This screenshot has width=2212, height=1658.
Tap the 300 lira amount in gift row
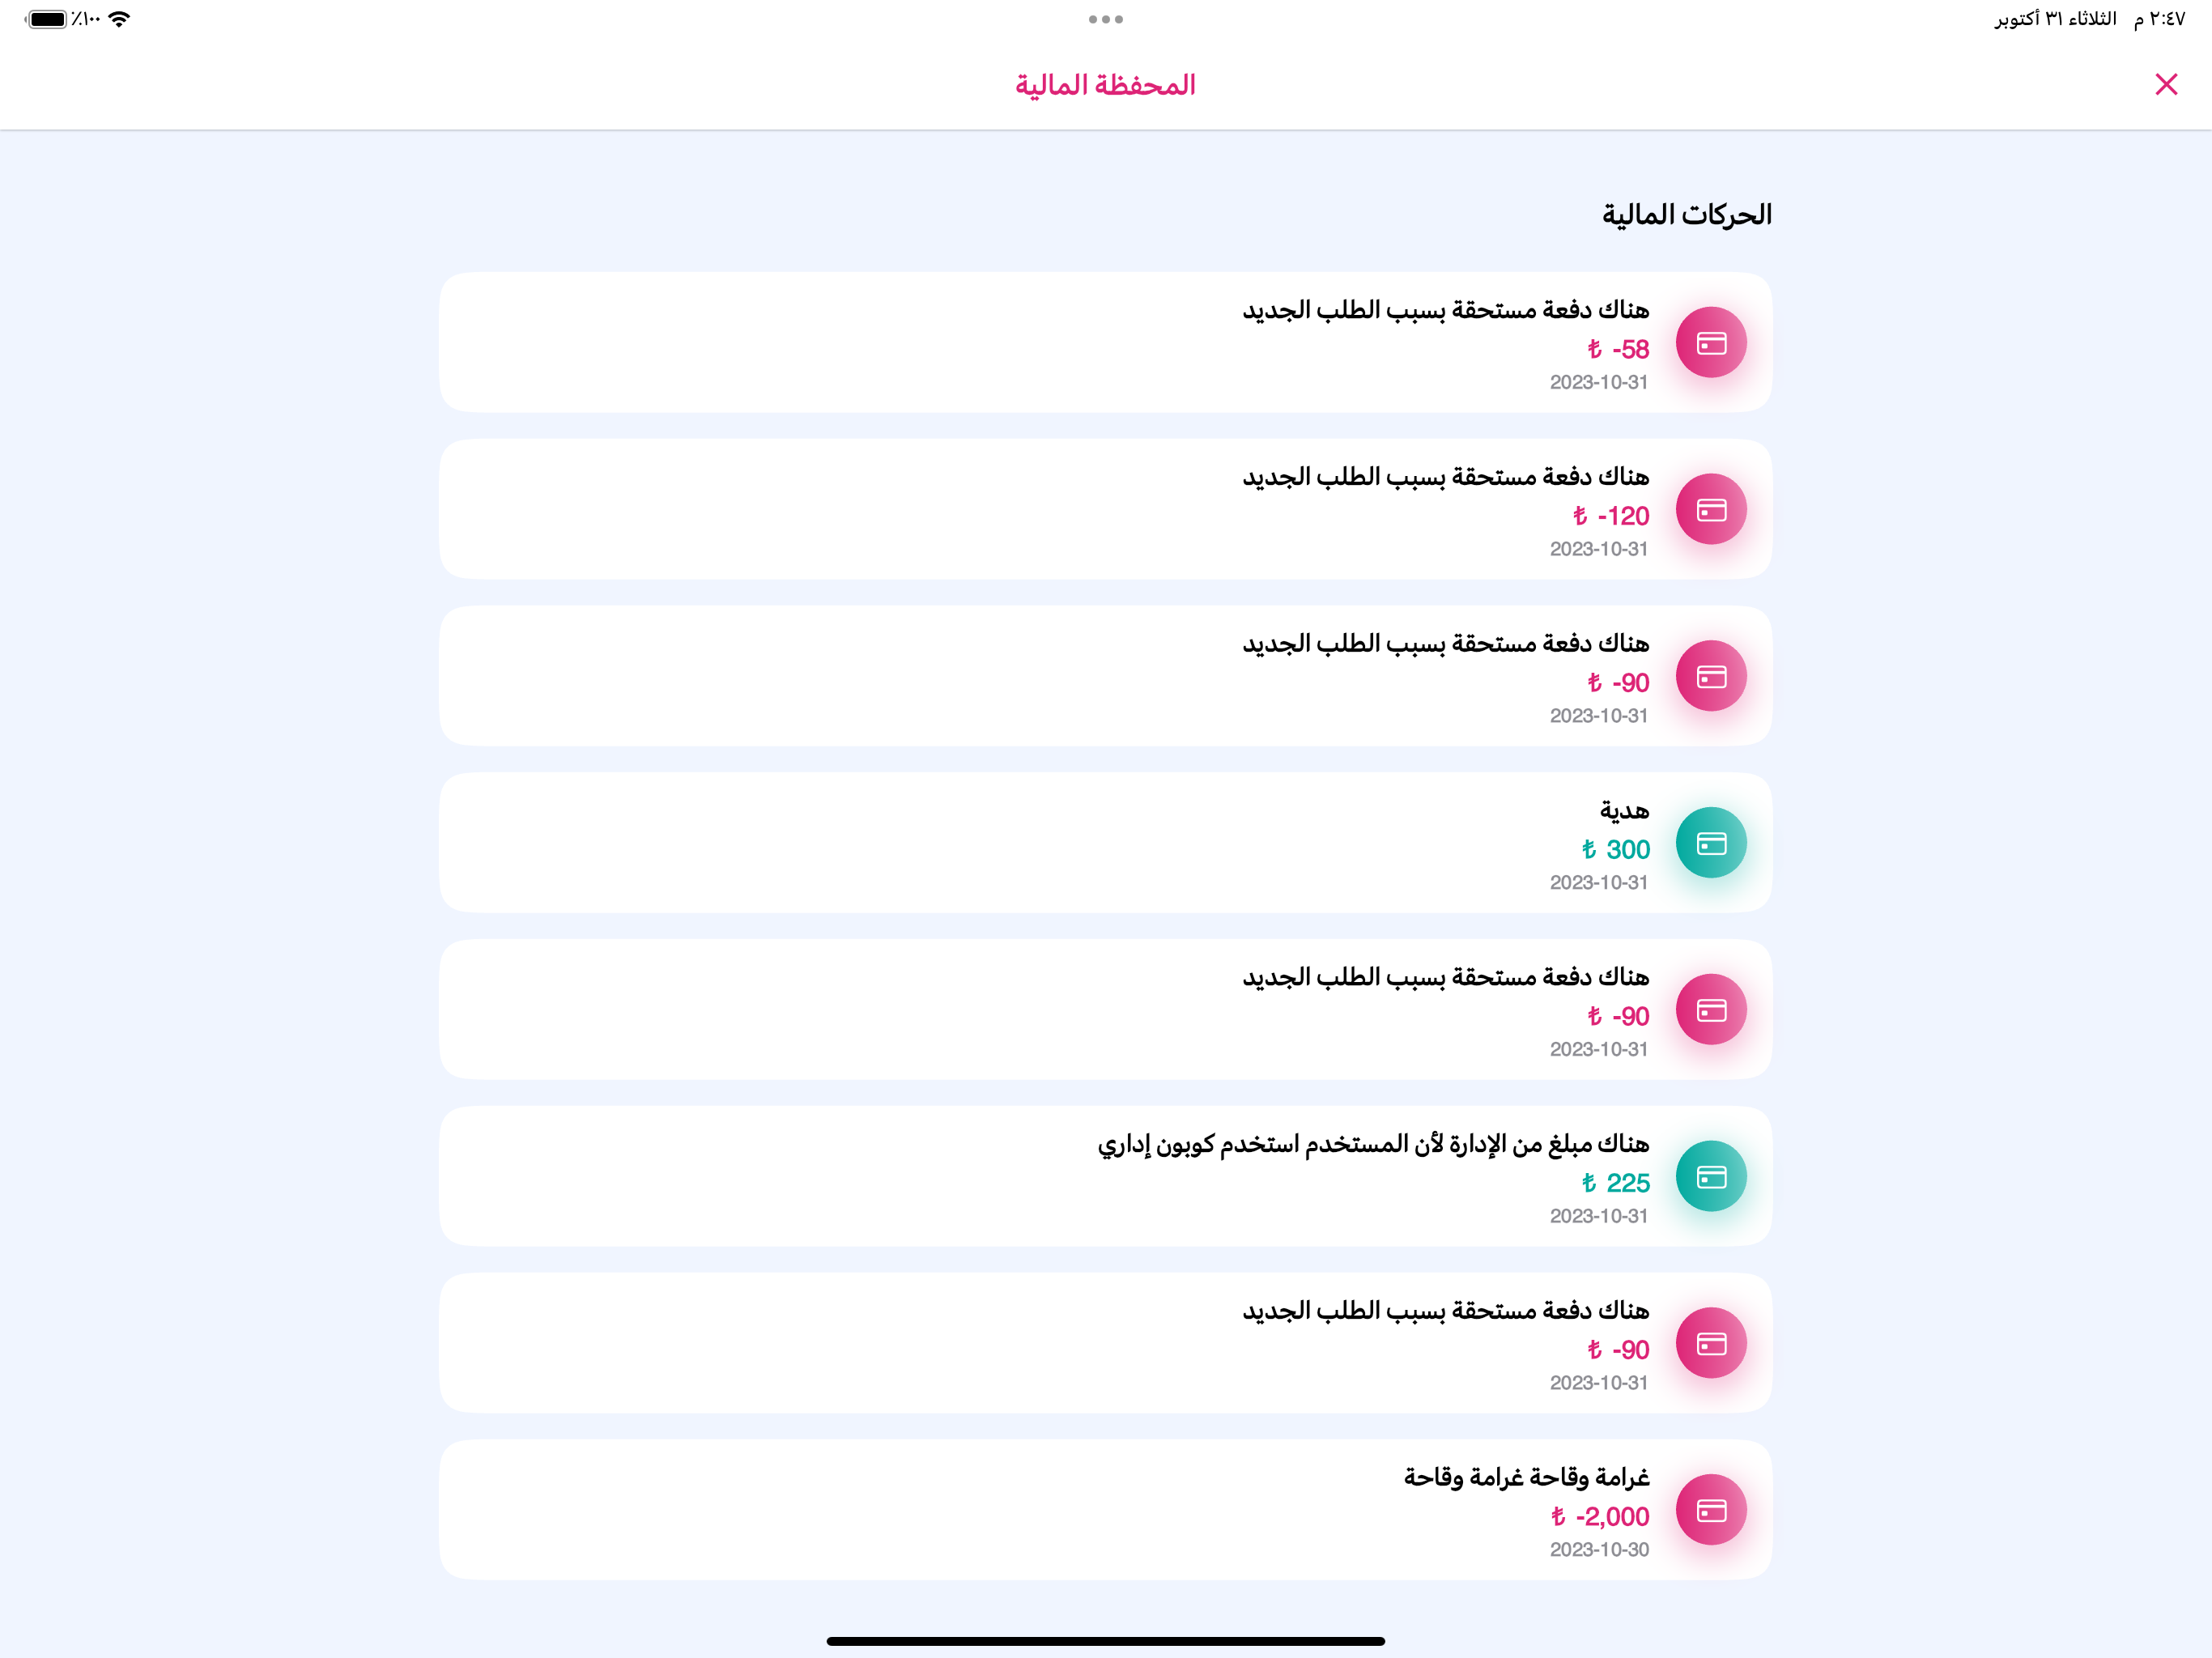(1615, 850)
